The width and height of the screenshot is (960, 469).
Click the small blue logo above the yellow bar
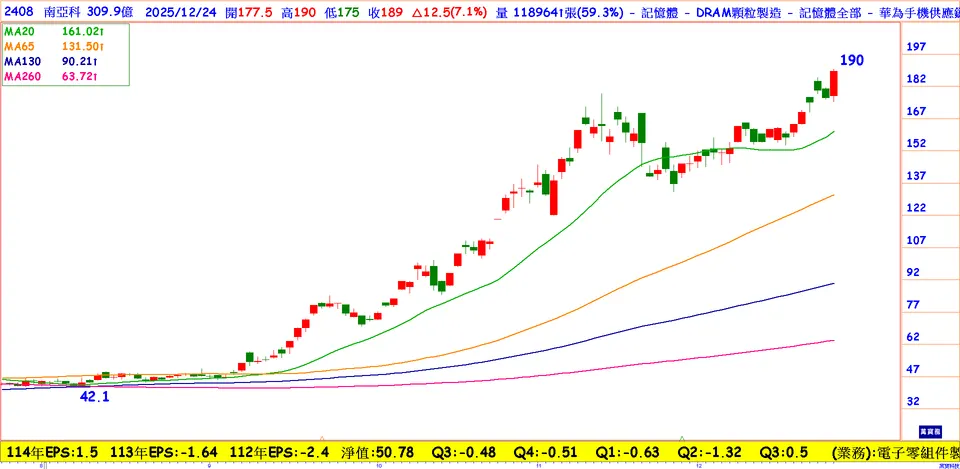(x=929, y=431)
